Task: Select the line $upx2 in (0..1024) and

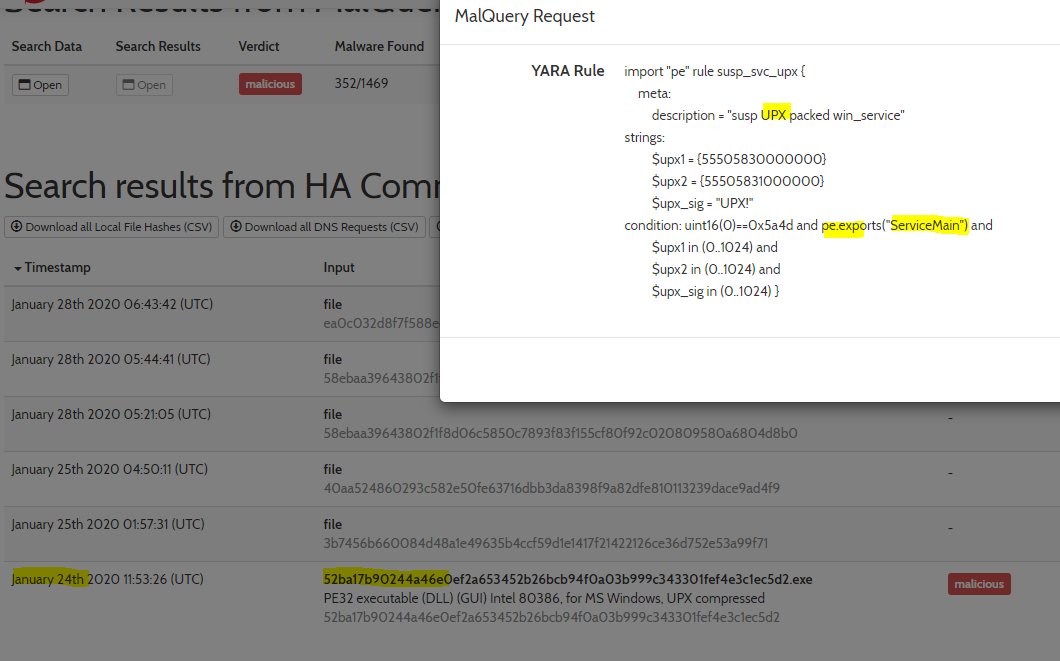Action: click(716, 269)
